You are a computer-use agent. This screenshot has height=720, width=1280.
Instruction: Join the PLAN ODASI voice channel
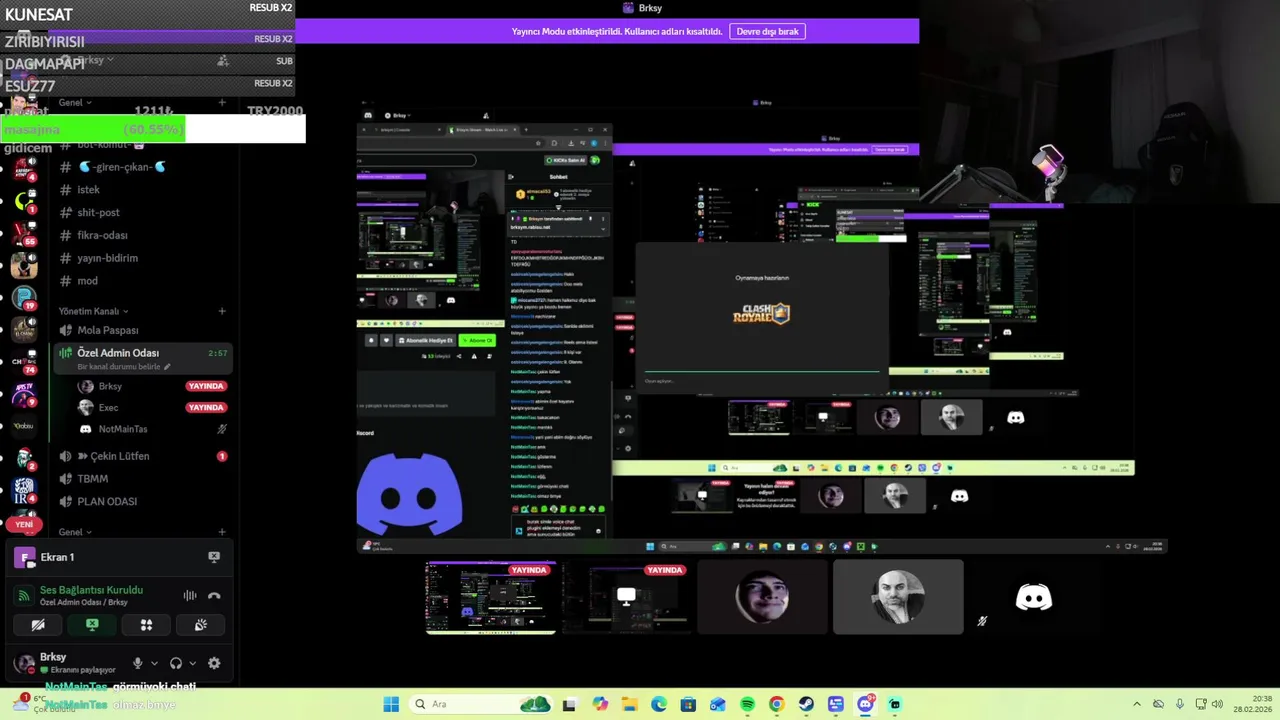tap(143, 502)
